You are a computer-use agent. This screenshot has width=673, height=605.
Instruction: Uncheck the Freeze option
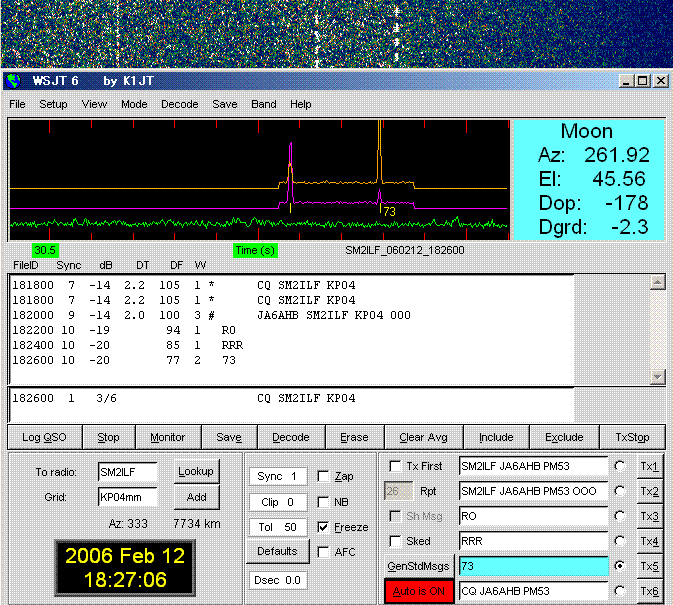point(323,527)
